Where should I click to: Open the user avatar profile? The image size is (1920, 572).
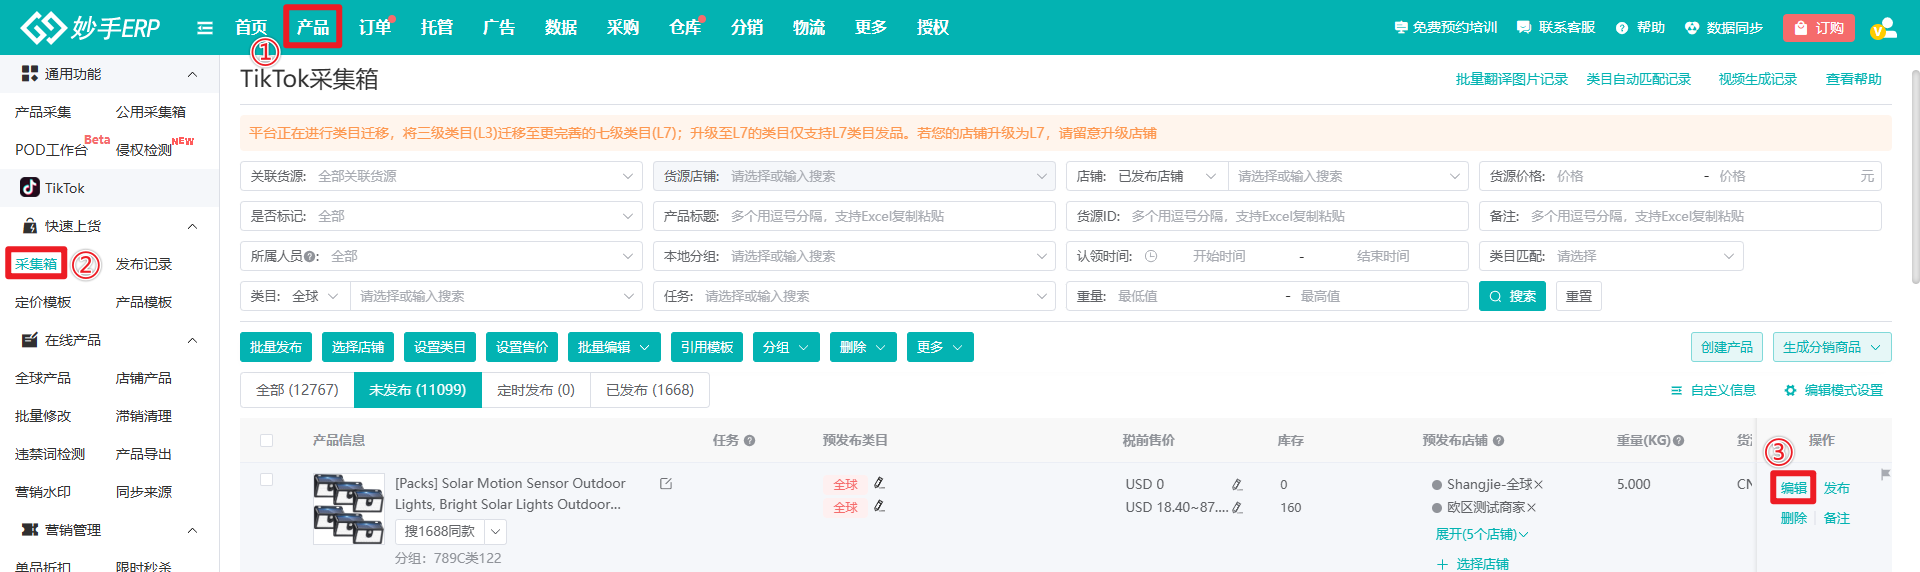1884,28
